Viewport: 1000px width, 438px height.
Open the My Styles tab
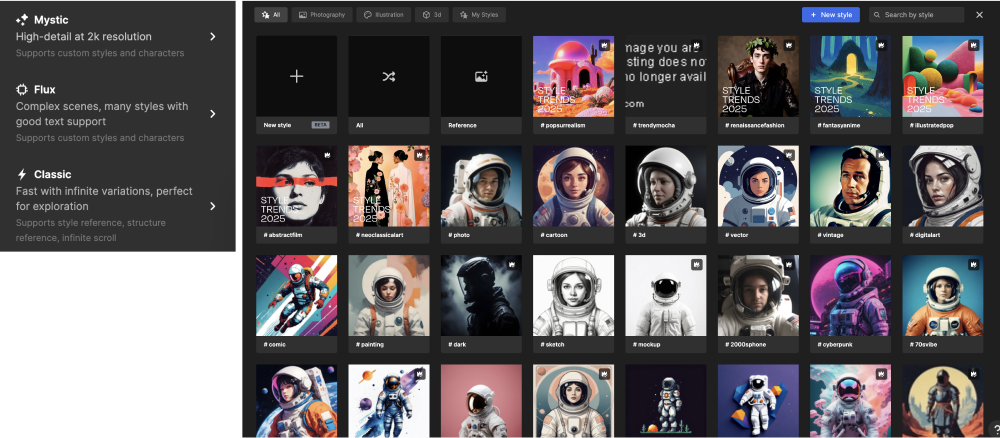[x=479, y=15]
